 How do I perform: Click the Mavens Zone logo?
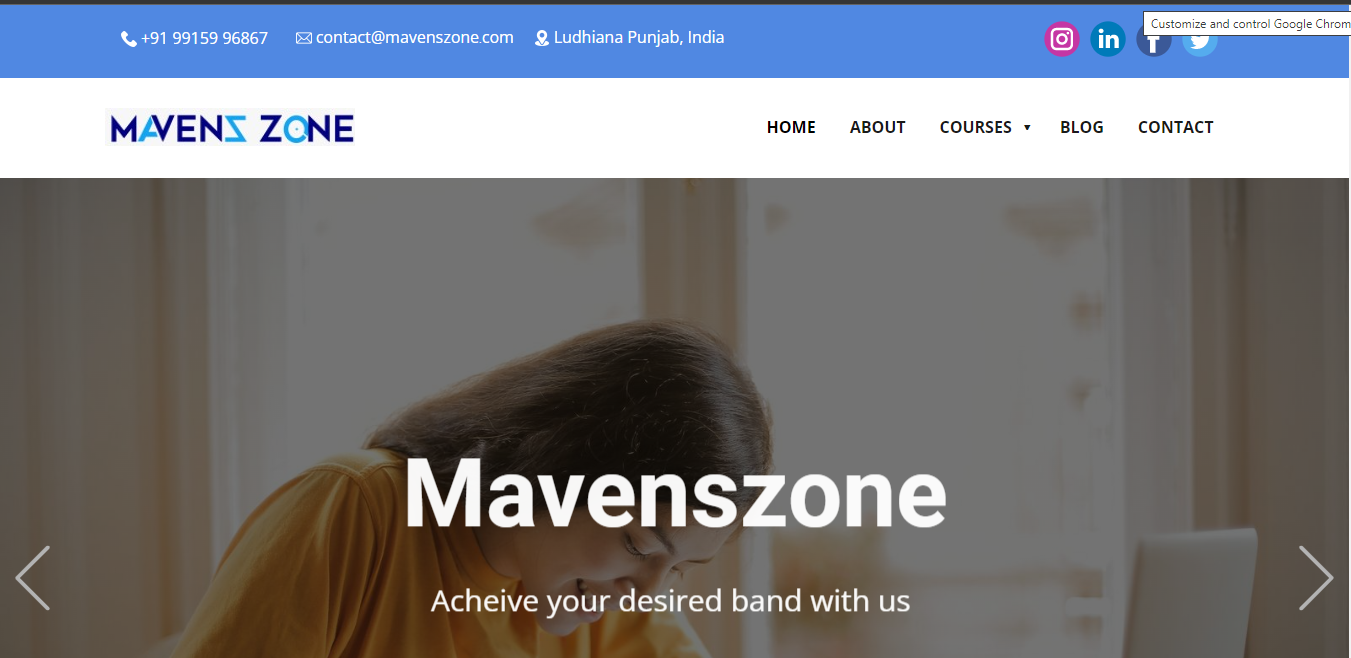(x=230, y=127)
